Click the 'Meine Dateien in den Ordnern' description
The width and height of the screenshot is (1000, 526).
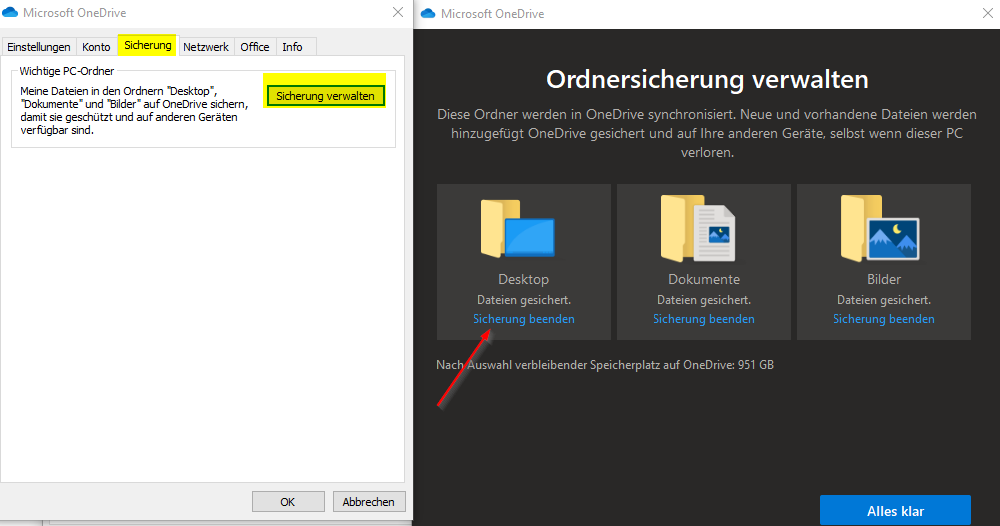(134, 110)
